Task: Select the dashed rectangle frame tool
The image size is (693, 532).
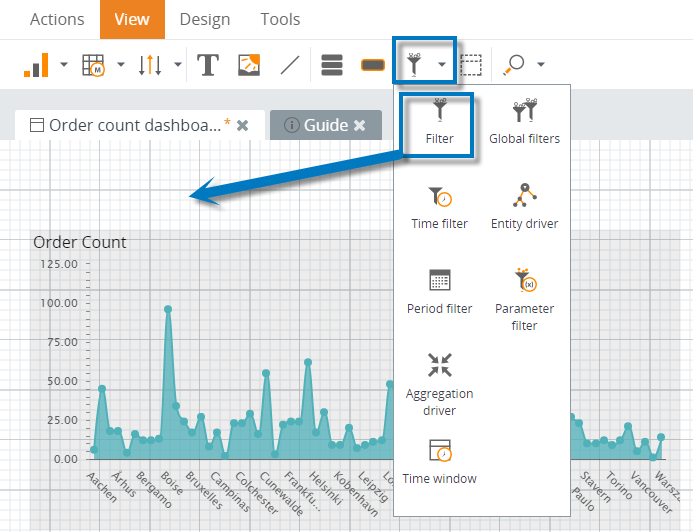Action: pyautogui.click(x=471, y=65)
